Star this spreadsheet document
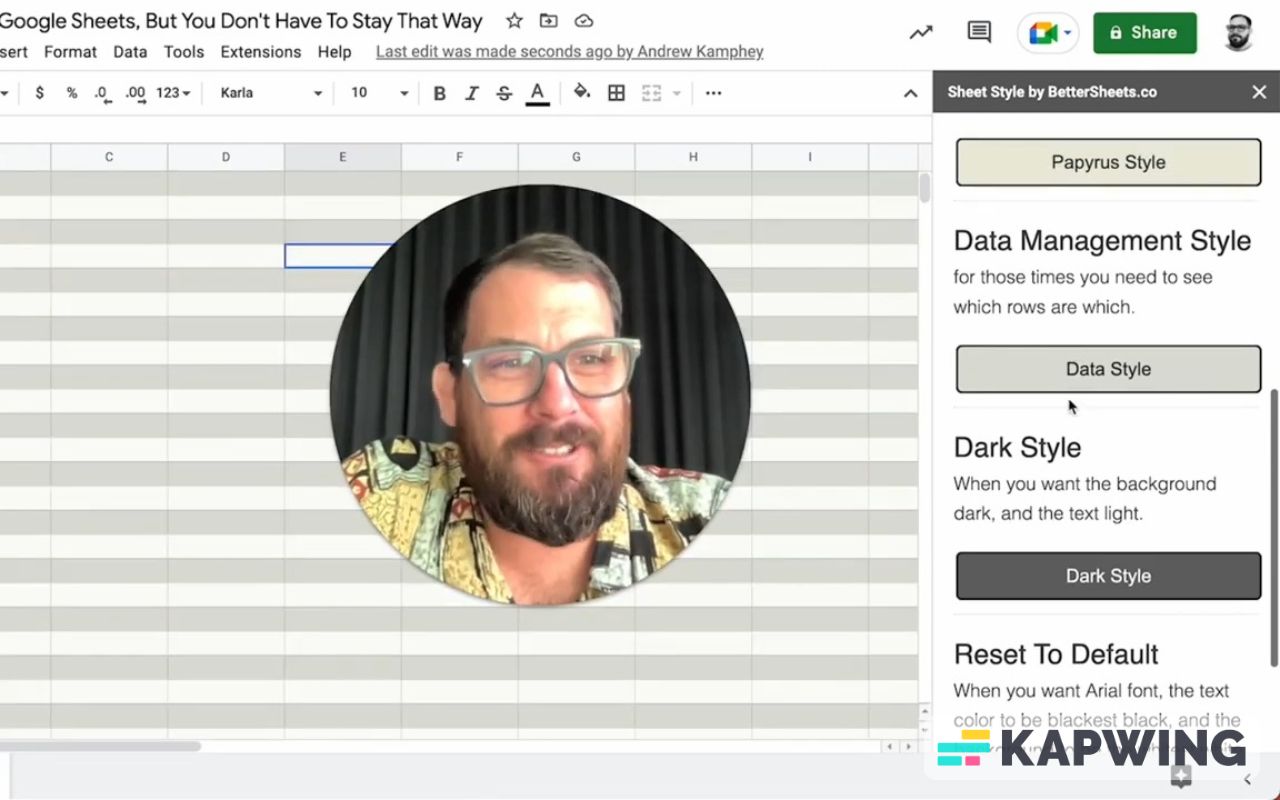Screen dimensions: 1280x800 coord(514,21)
